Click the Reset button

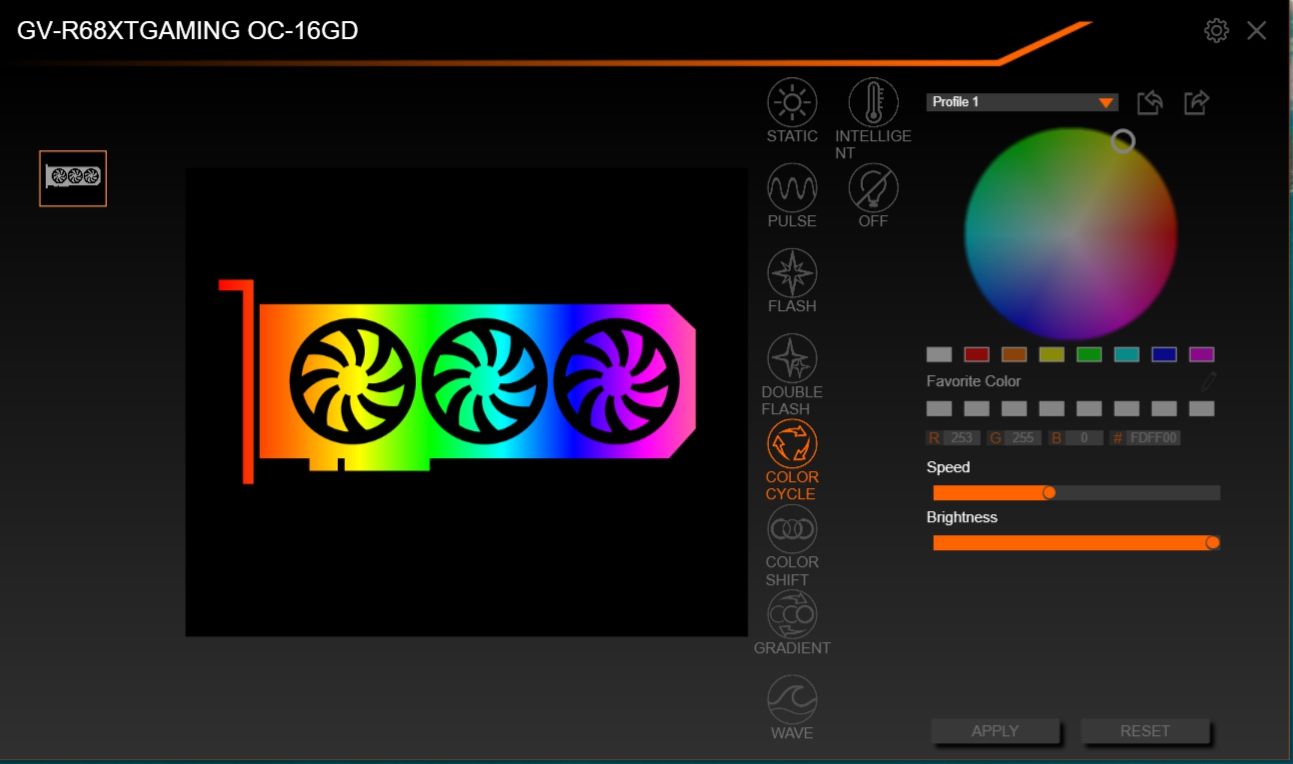point(1145,731)
